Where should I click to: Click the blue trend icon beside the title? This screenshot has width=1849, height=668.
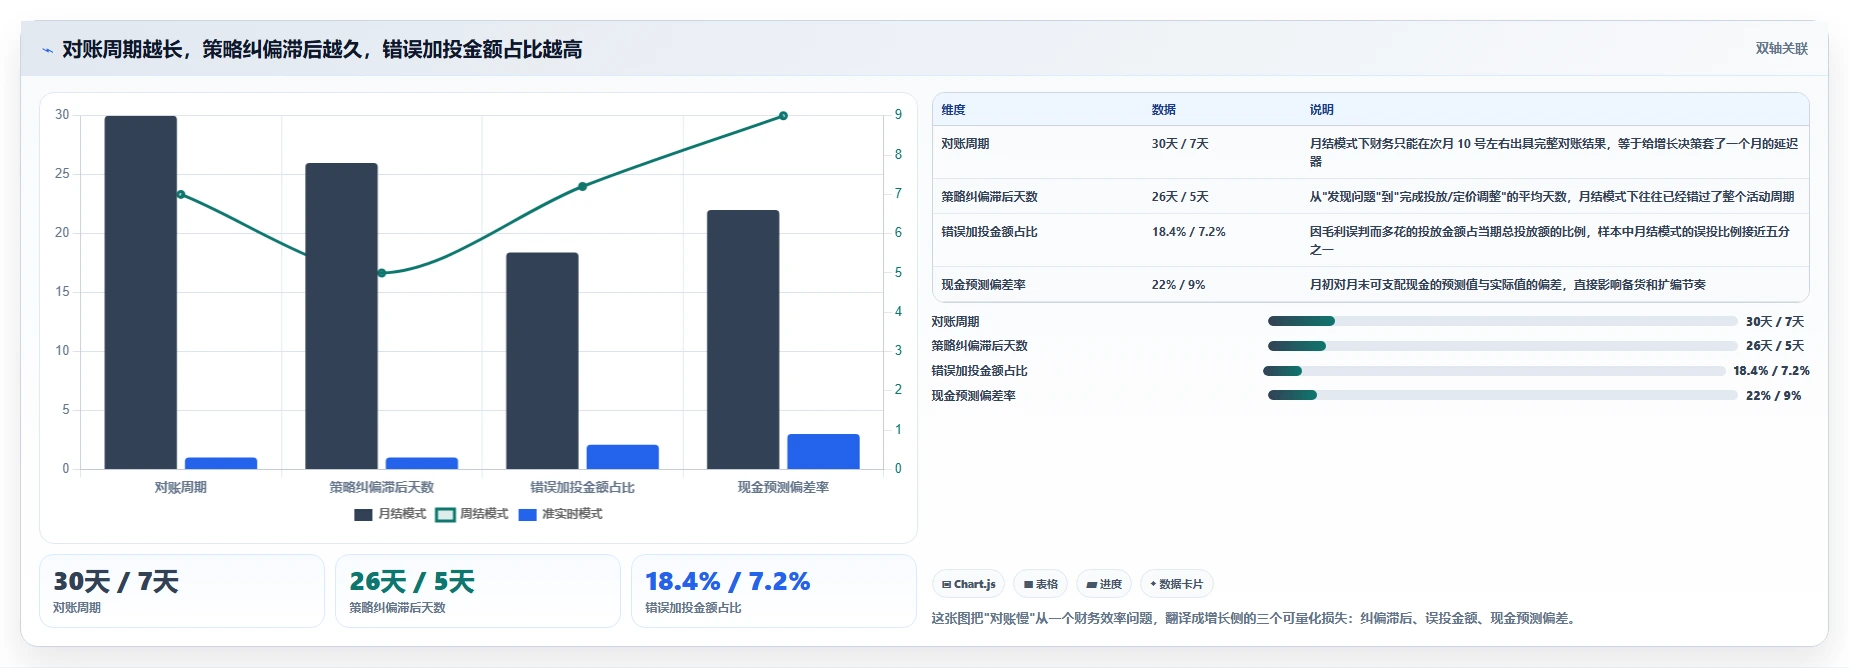tap(47, 50)
